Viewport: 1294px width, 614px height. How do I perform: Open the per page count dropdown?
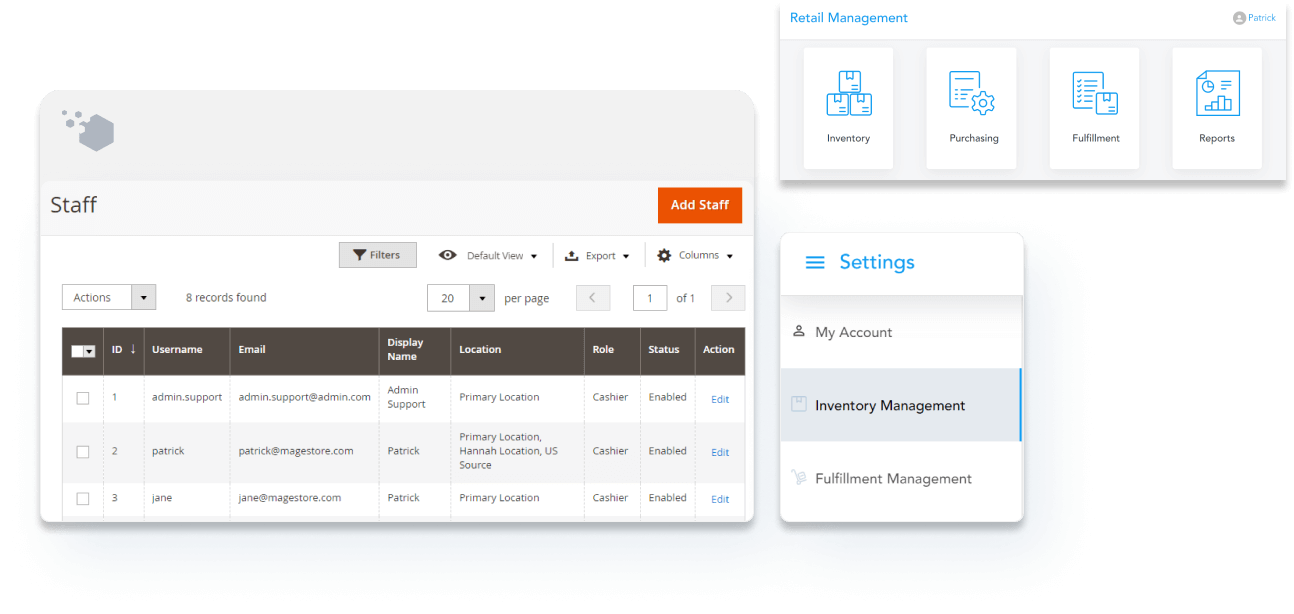pos(482,298)
